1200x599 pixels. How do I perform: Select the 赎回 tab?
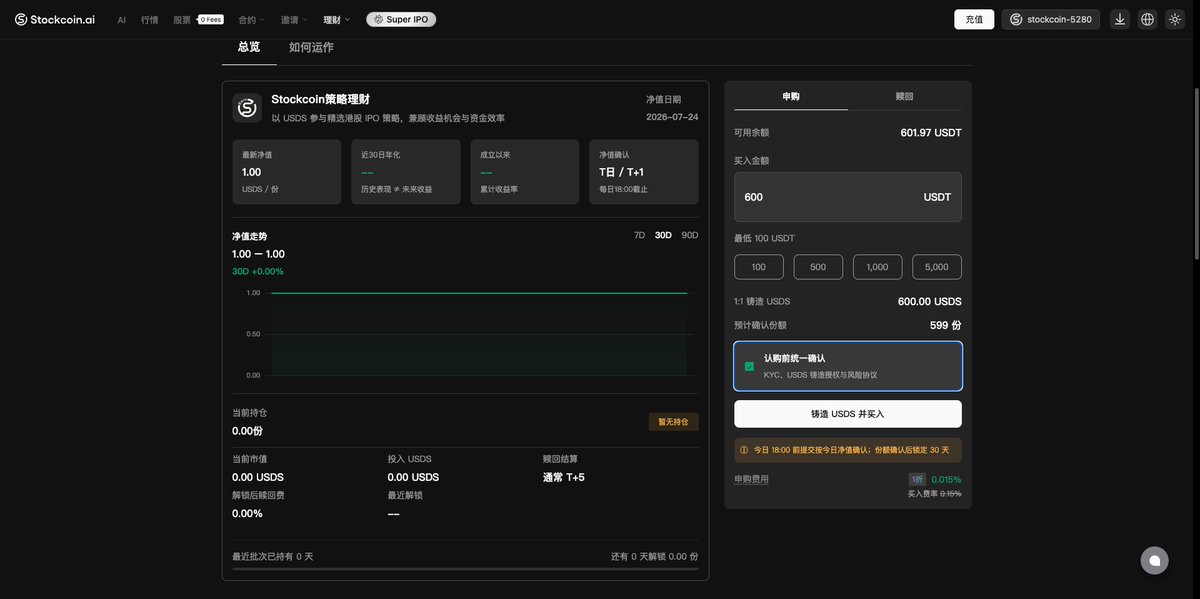click(905, 96)
